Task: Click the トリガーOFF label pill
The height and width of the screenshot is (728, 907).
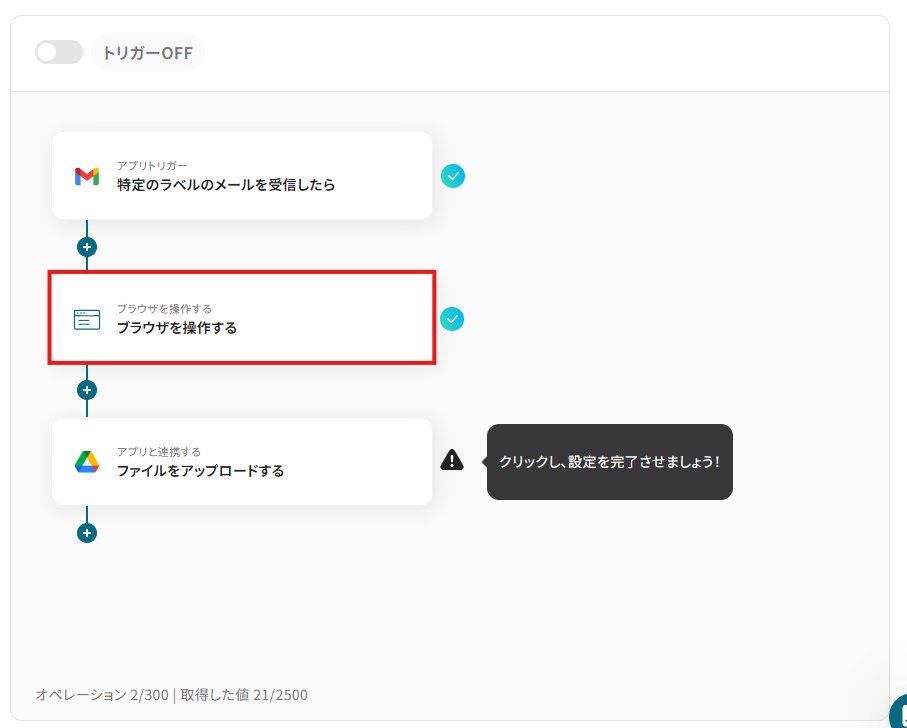Action: [148, 53]
